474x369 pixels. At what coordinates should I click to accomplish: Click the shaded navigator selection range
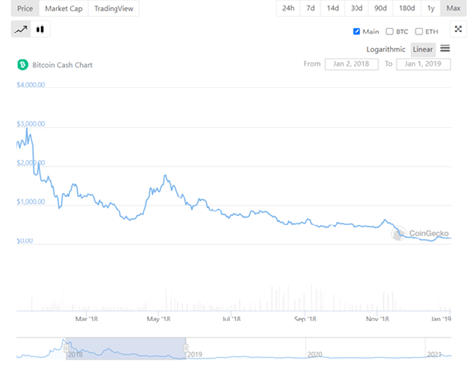click(126, 348)
